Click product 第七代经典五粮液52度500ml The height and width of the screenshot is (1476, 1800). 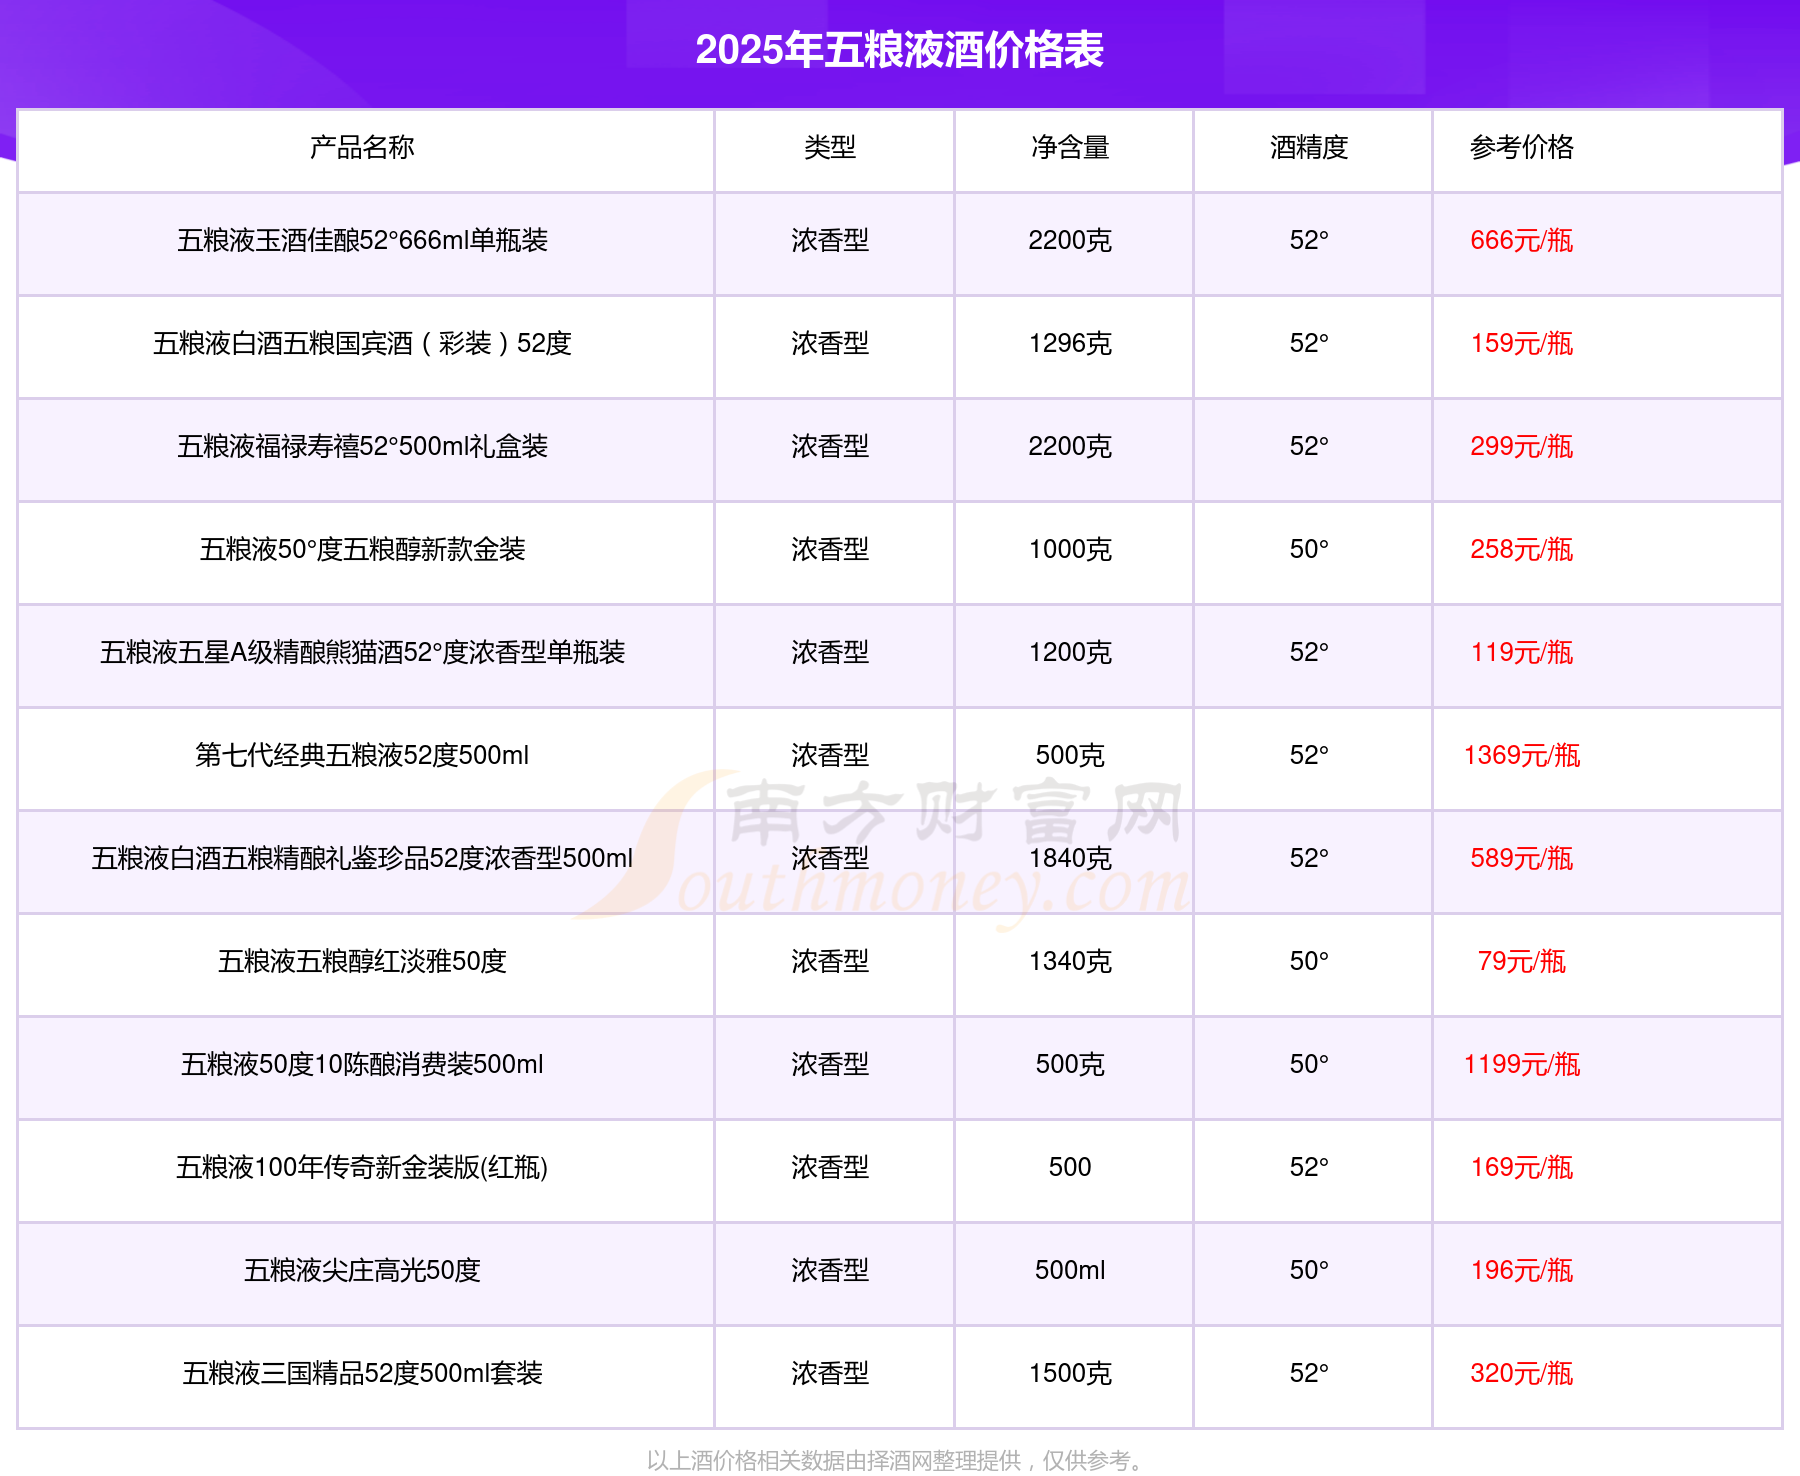pyautogui.click(x=362, y=755)
